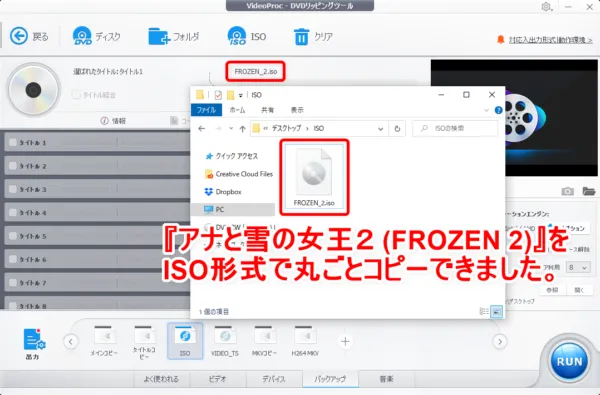Load an ISO image with the ISO icon
The image size is (600, 395).
[236, 36]
